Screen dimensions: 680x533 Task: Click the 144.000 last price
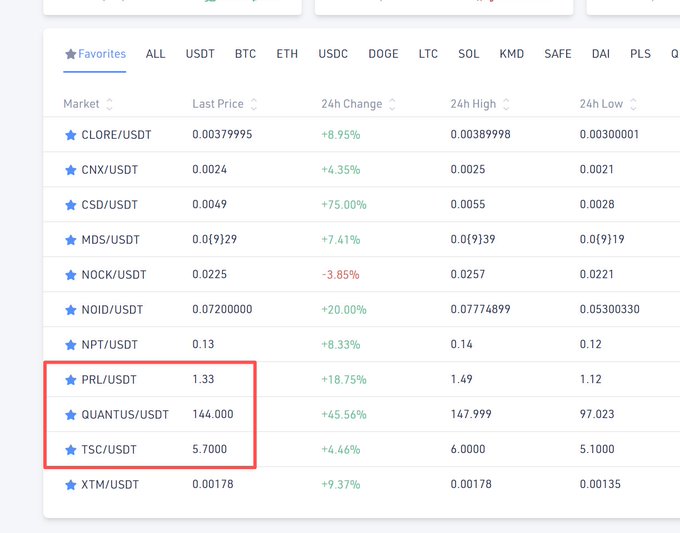click(x=213, y=414)
